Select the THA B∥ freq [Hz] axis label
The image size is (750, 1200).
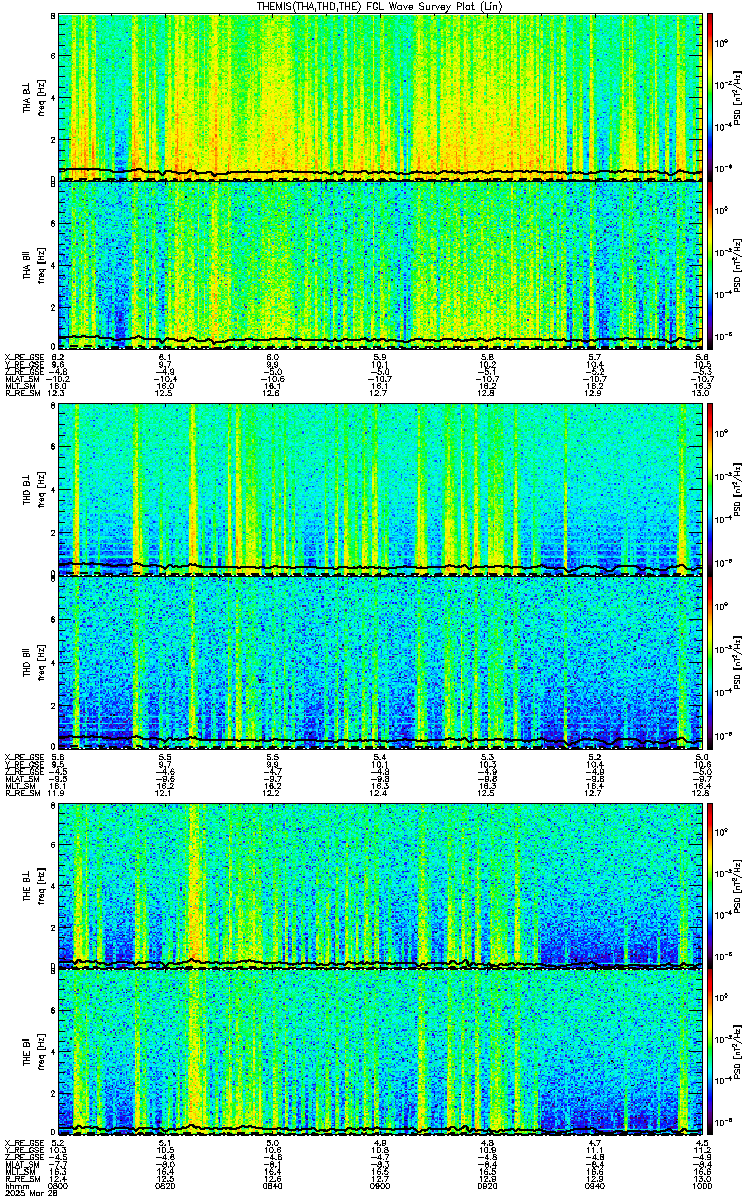point(32,265)
